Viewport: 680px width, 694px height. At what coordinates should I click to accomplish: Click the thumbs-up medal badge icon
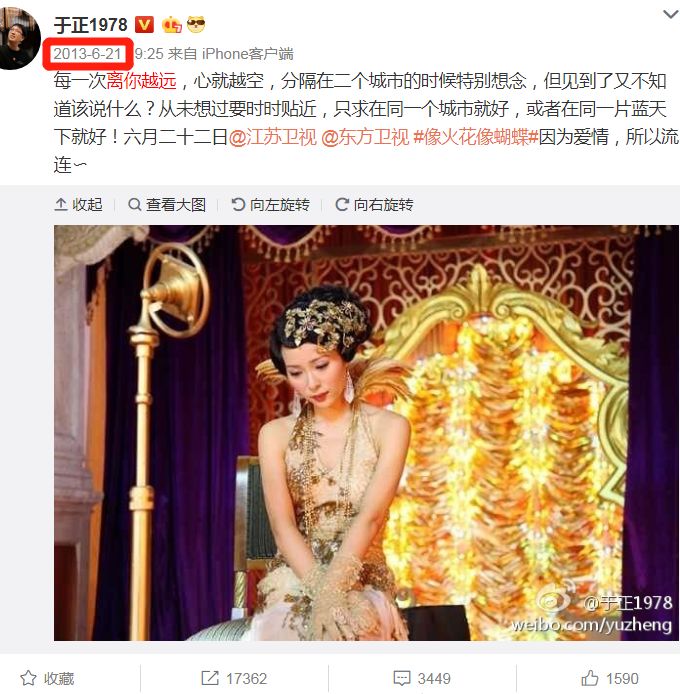point(172,25)
